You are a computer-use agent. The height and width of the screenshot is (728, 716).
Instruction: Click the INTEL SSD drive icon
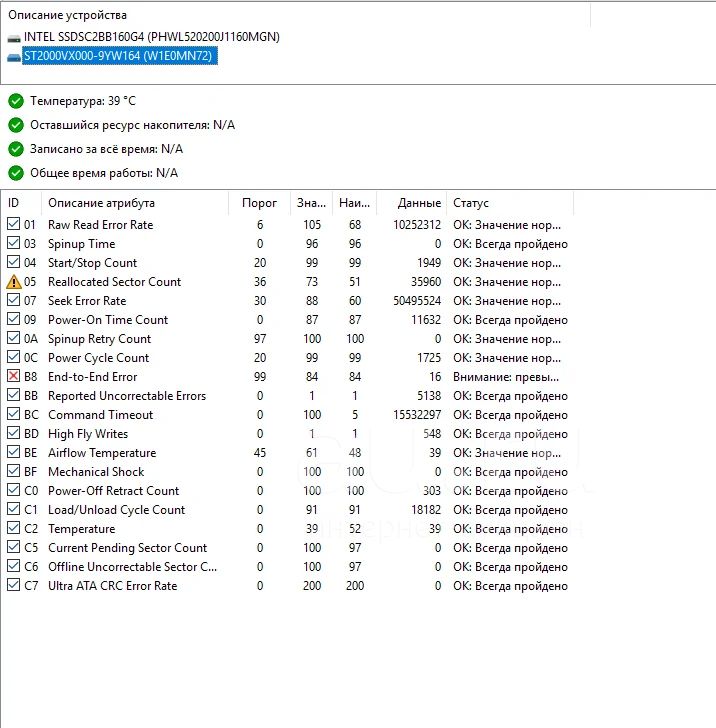point(14,37)
